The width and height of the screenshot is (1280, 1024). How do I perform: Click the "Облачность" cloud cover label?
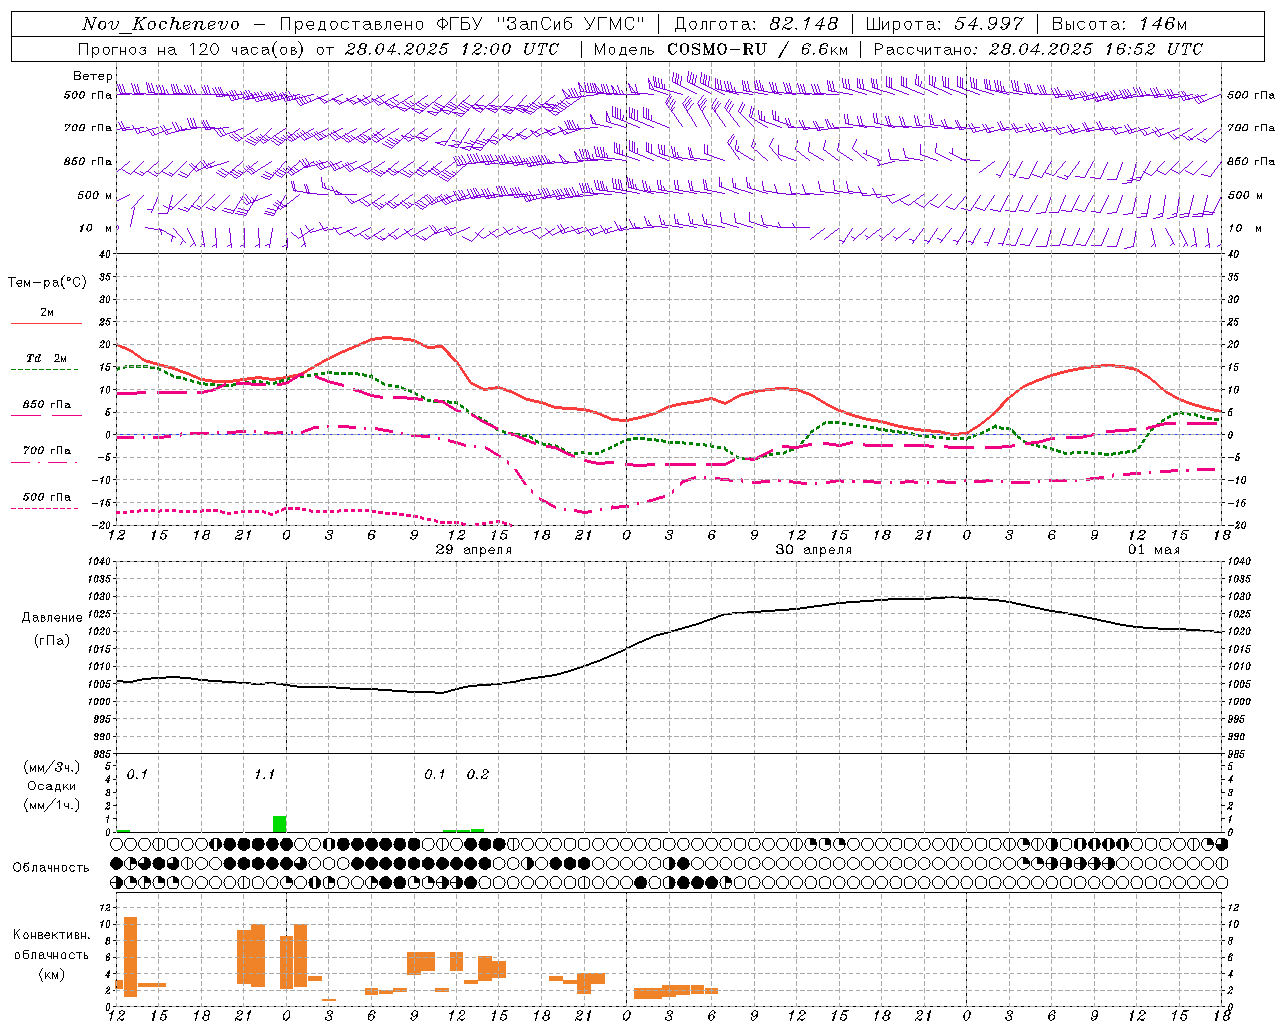point(51,867)
